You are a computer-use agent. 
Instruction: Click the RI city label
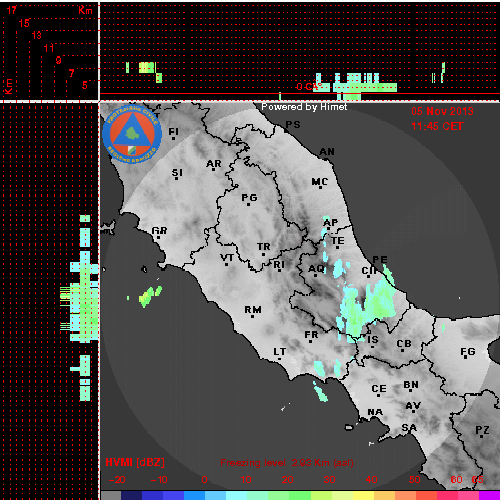pyautogui.click(x=279, y=265)
